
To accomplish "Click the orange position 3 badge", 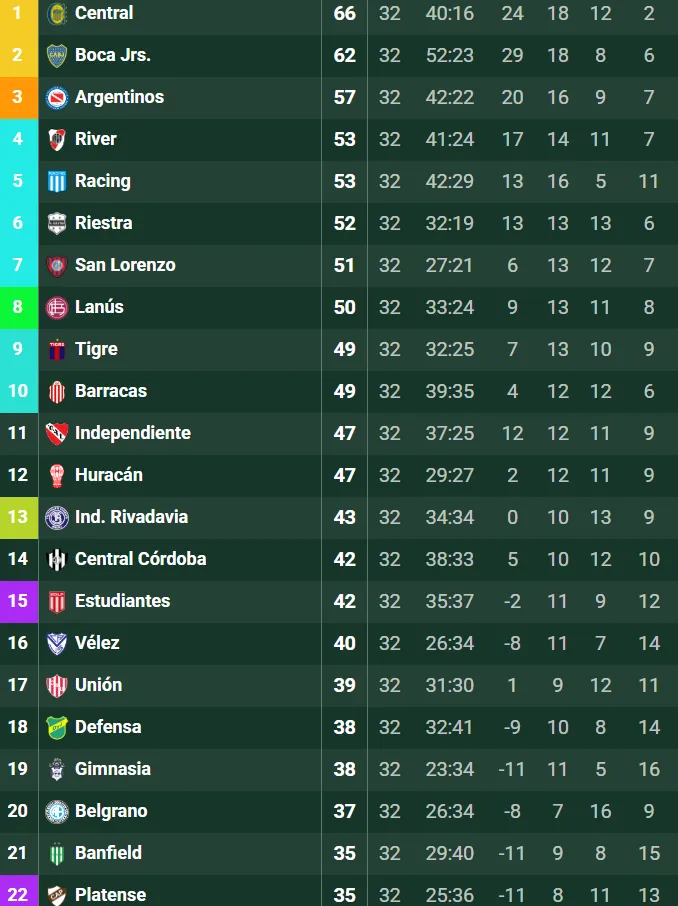I will click(x=18, y=97).
